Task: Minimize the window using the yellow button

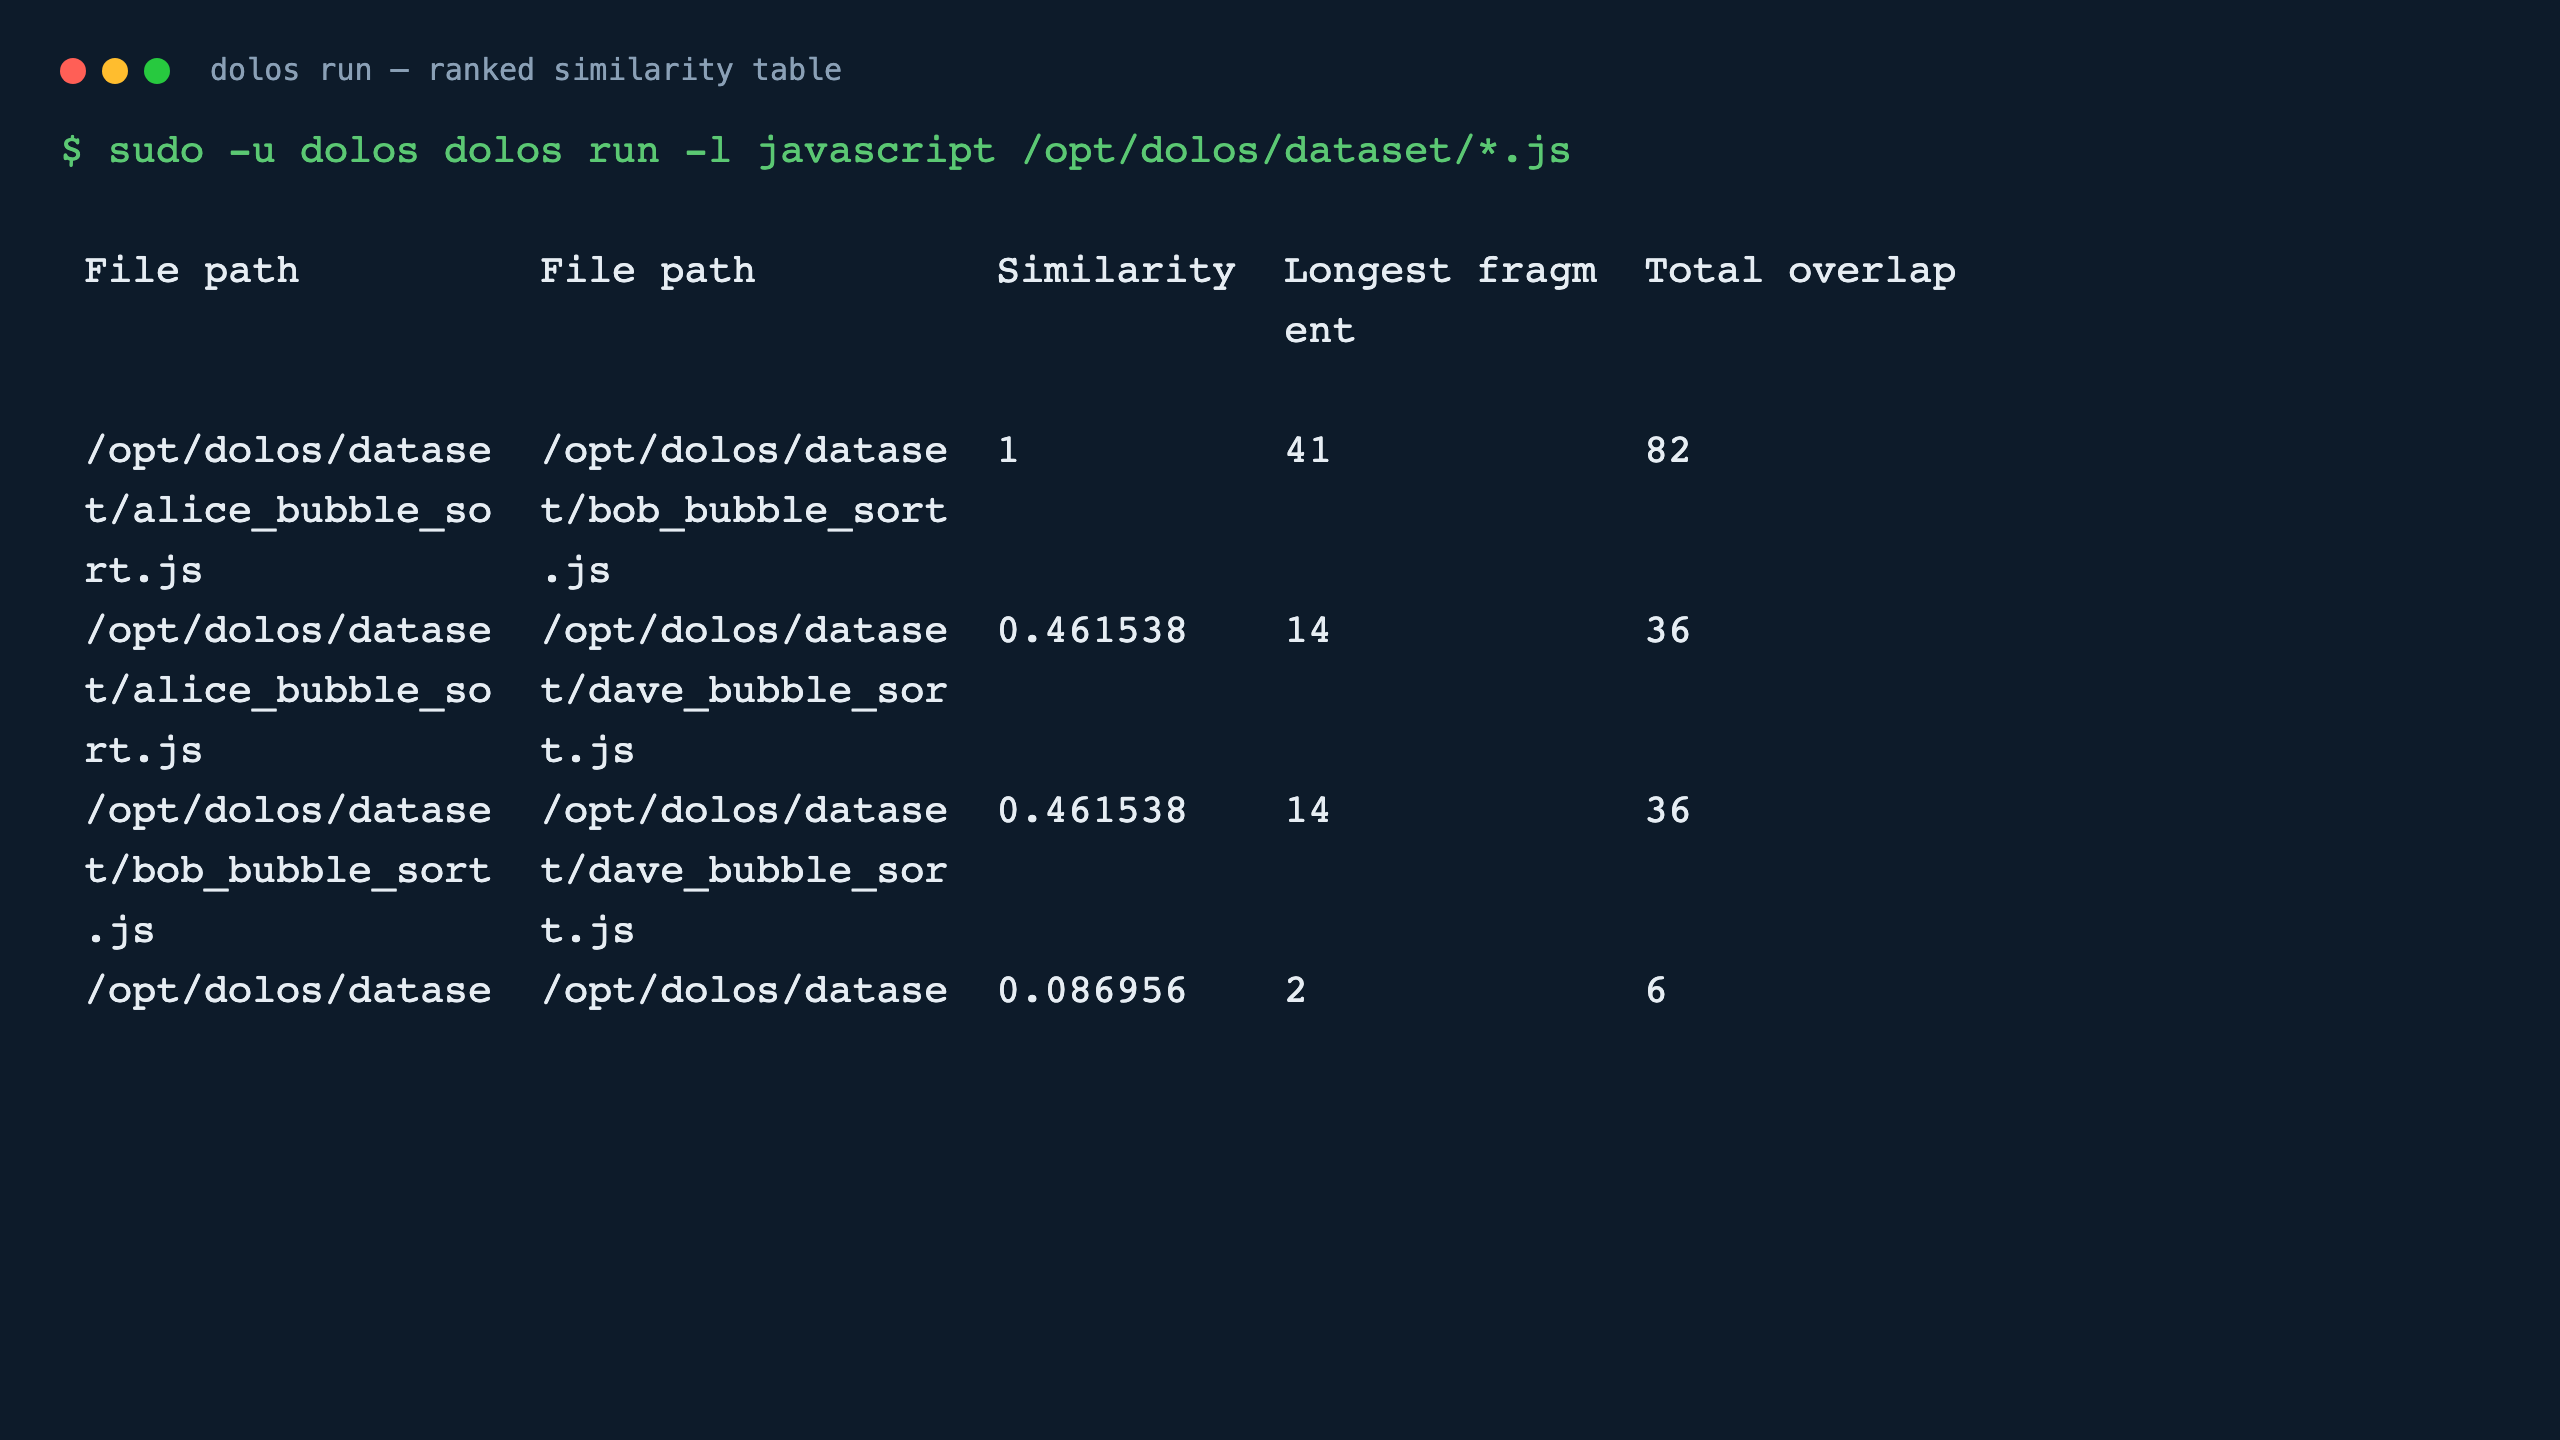Action: (x=115, y=71)
